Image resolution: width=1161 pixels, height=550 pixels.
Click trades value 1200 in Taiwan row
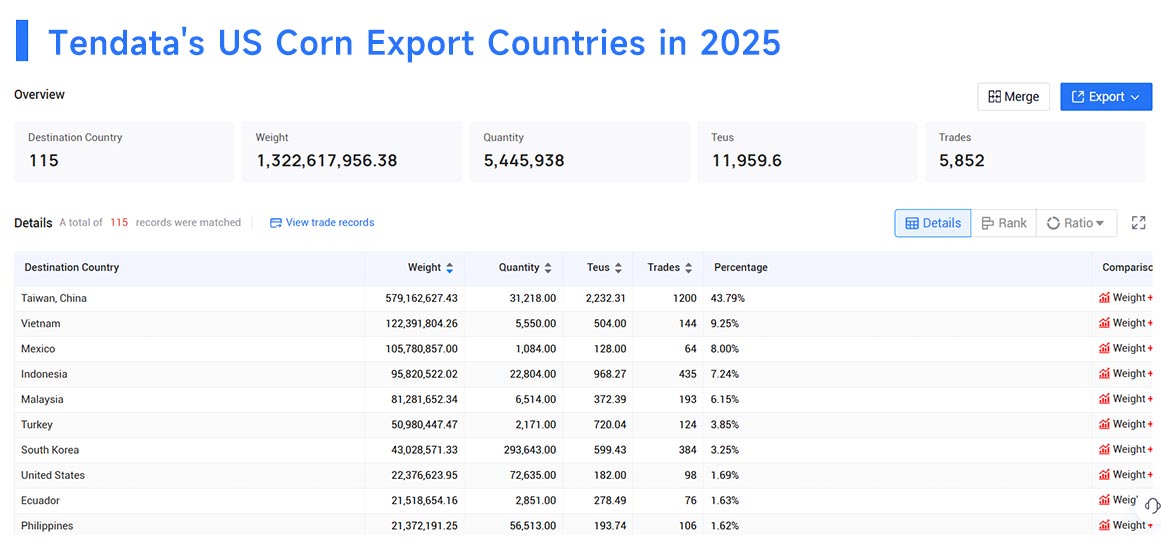(685, 298)
